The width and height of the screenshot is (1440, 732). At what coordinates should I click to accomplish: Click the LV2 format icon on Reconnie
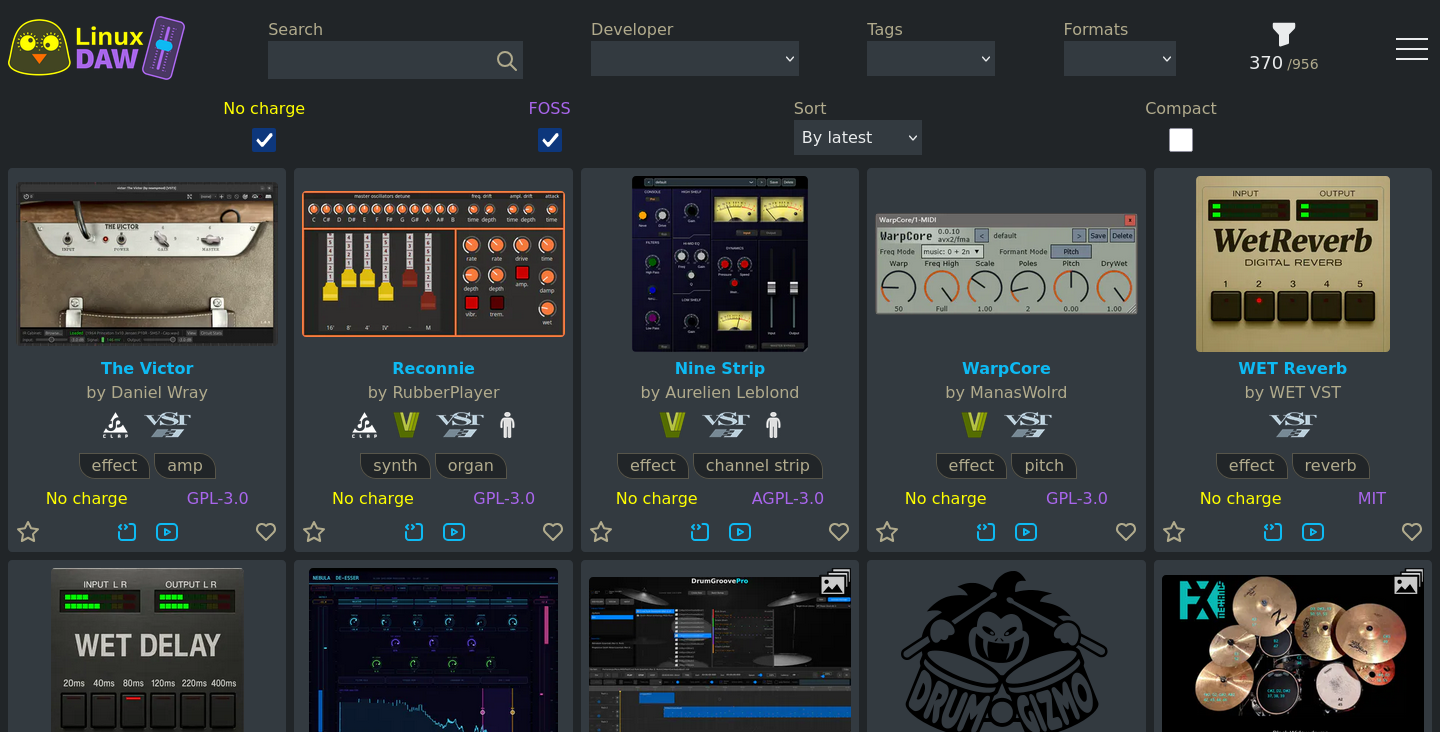coord(406,425)
